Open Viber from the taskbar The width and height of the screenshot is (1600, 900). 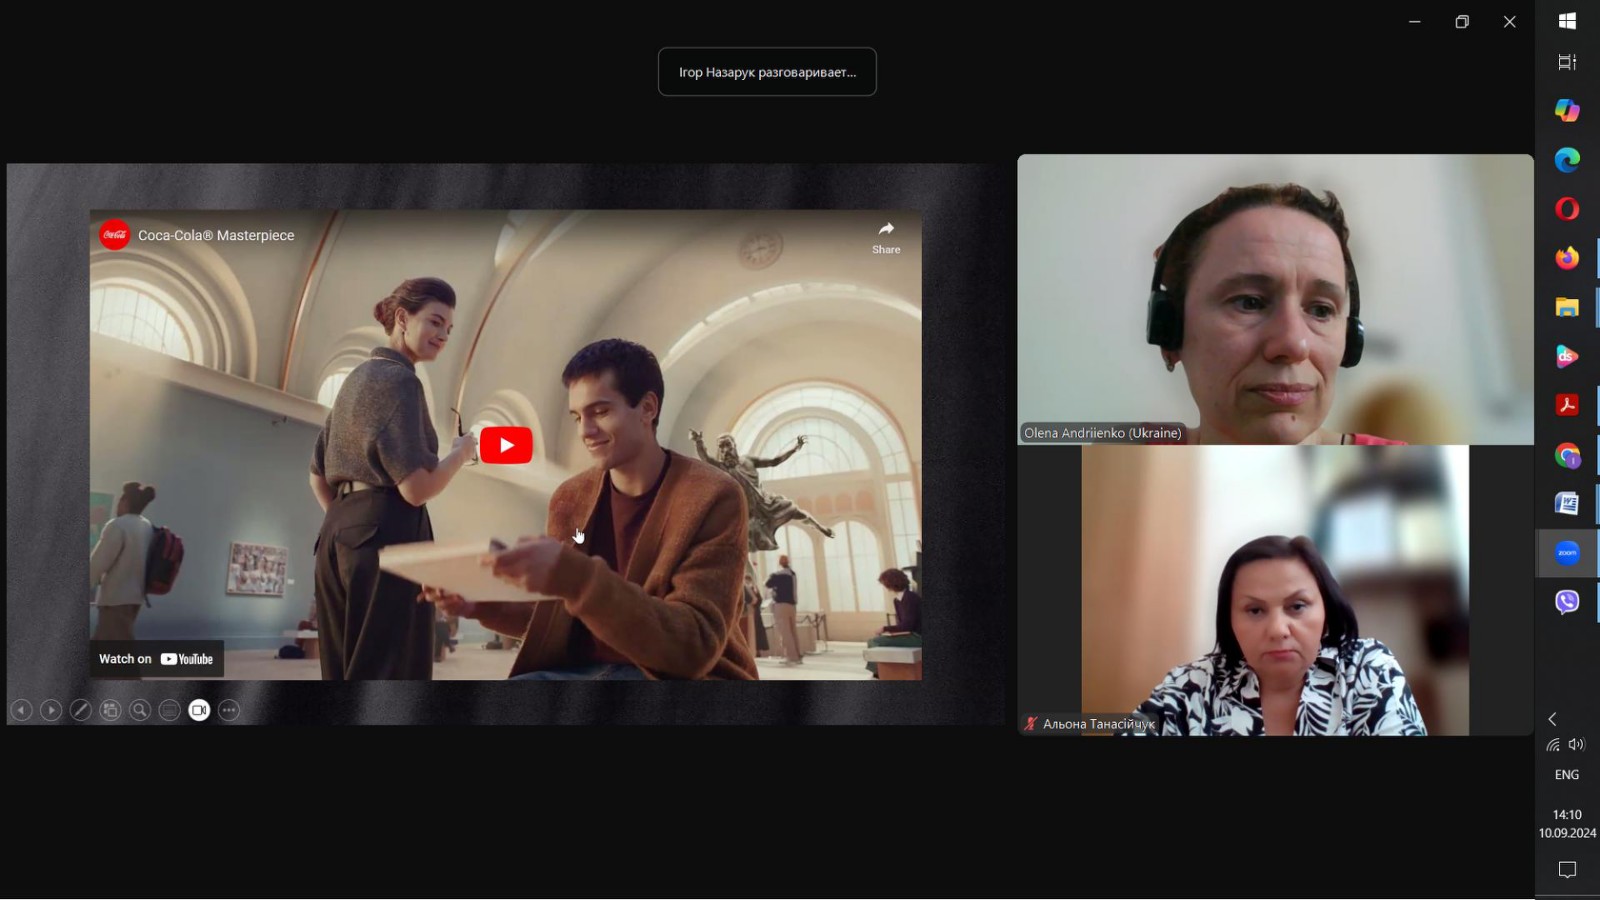click(x=1567, y=602)
